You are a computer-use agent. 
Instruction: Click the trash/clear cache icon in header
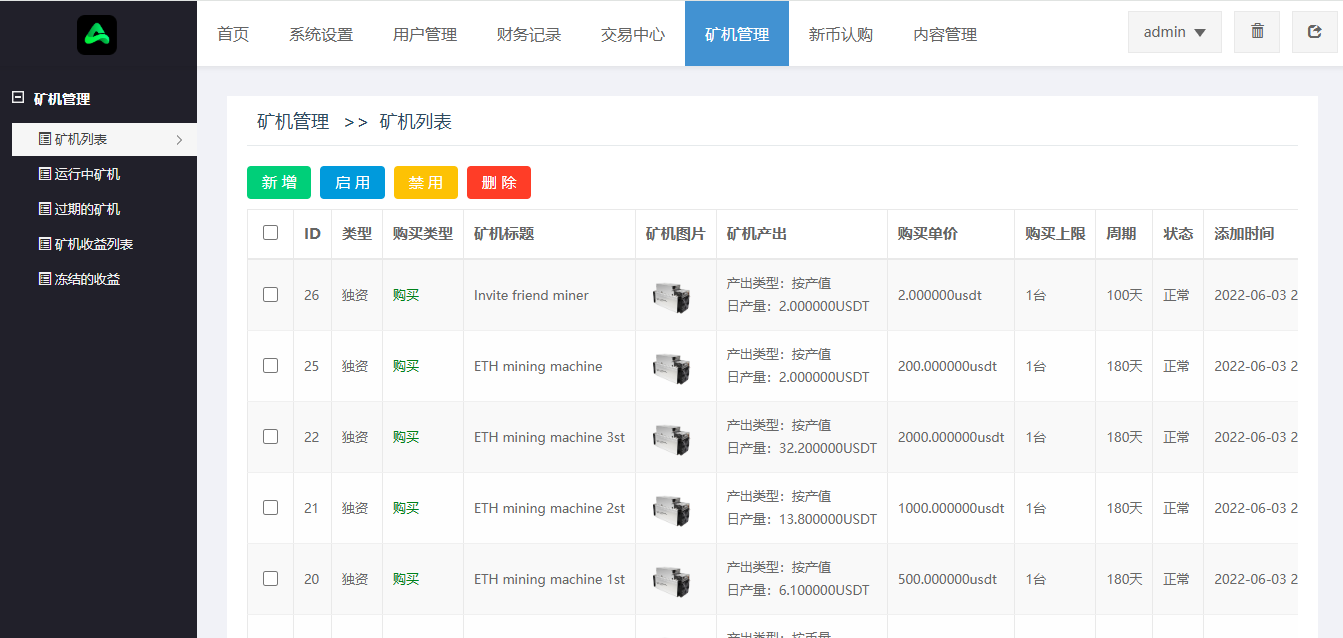pyautogui.click(x=1256, y=31)
